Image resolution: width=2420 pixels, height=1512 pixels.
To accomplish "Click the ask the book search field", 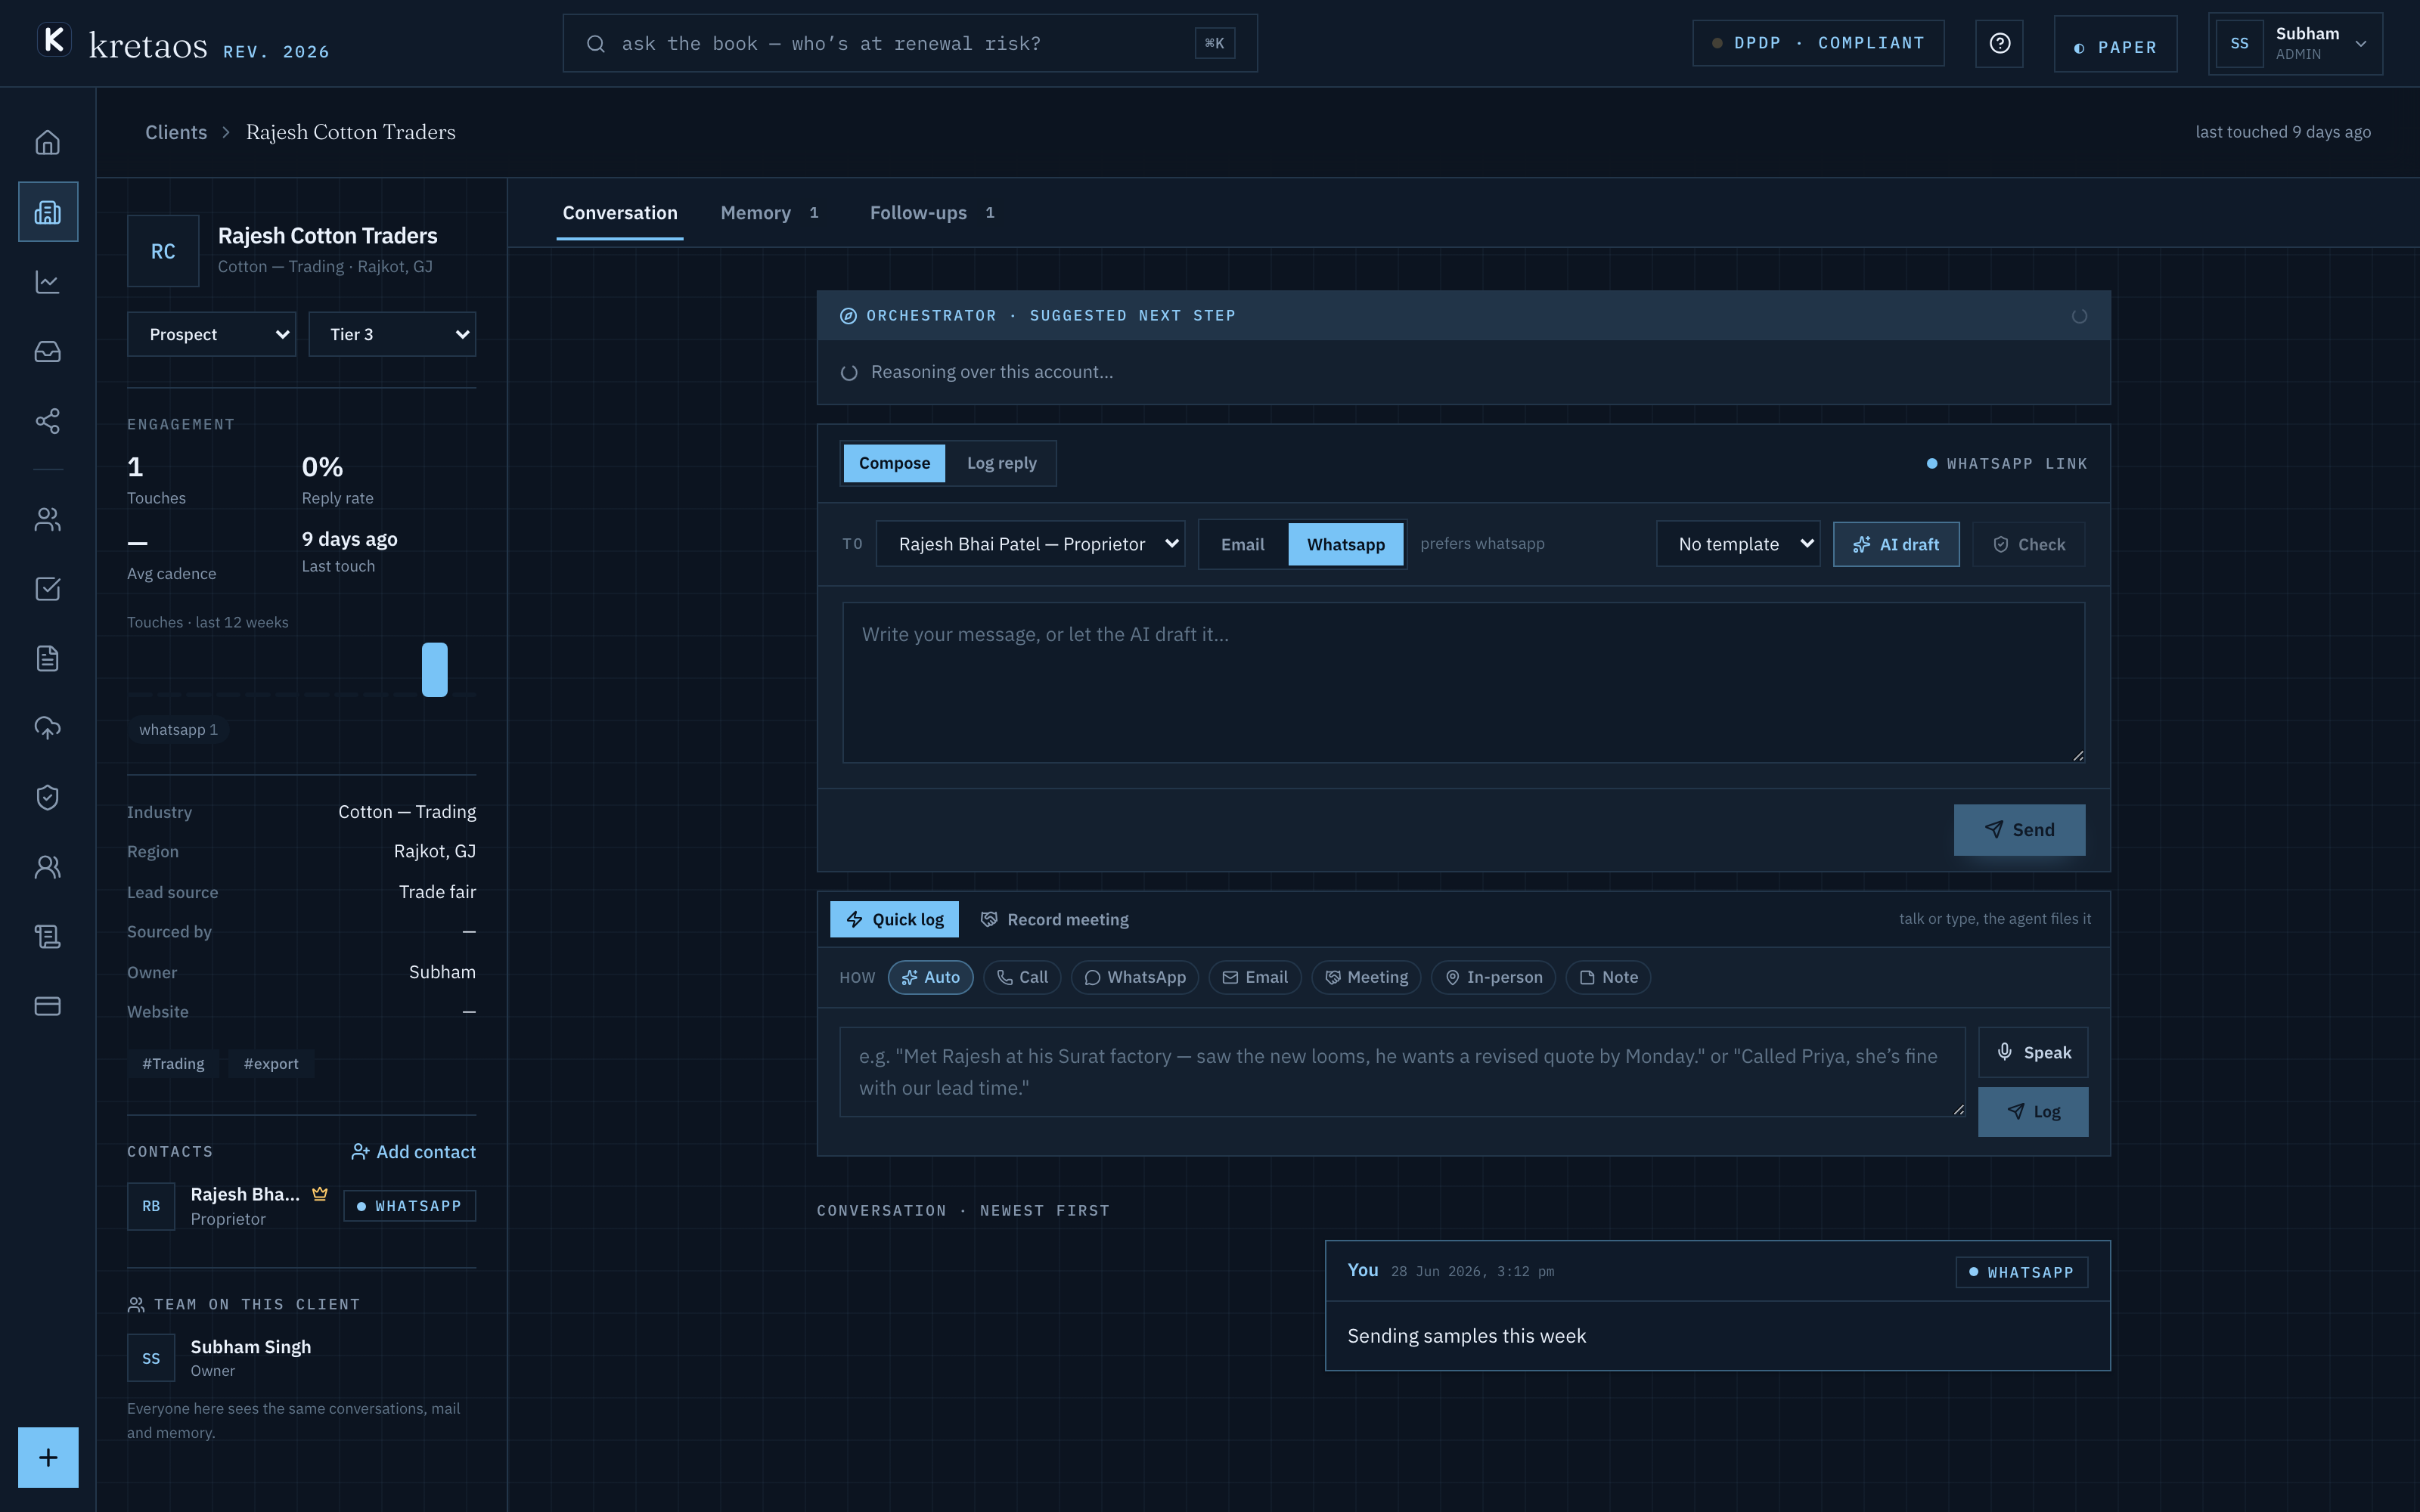I will coord(910,43).
